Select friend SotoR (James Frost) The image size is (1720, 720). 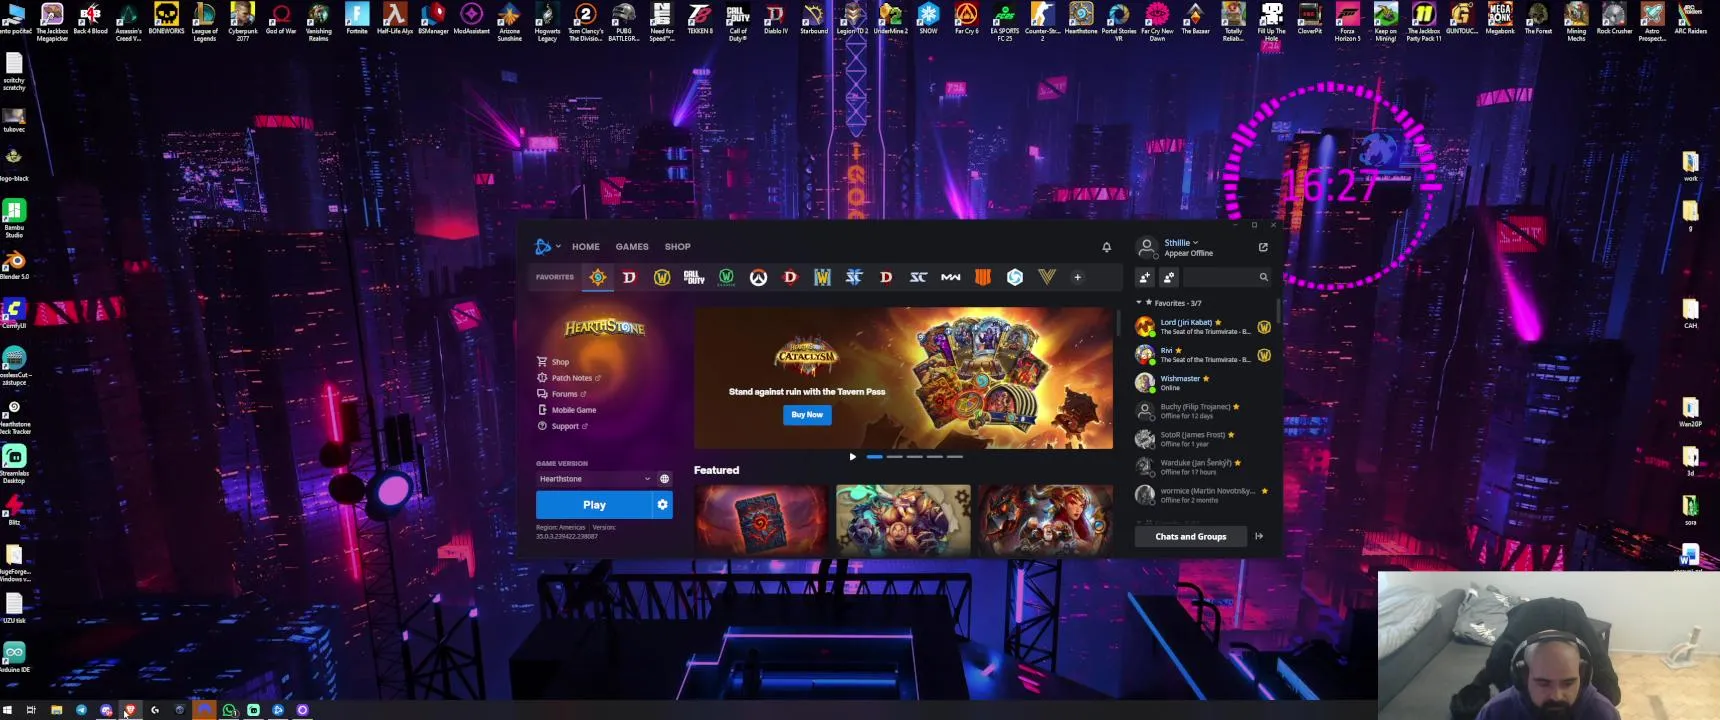1204,439
